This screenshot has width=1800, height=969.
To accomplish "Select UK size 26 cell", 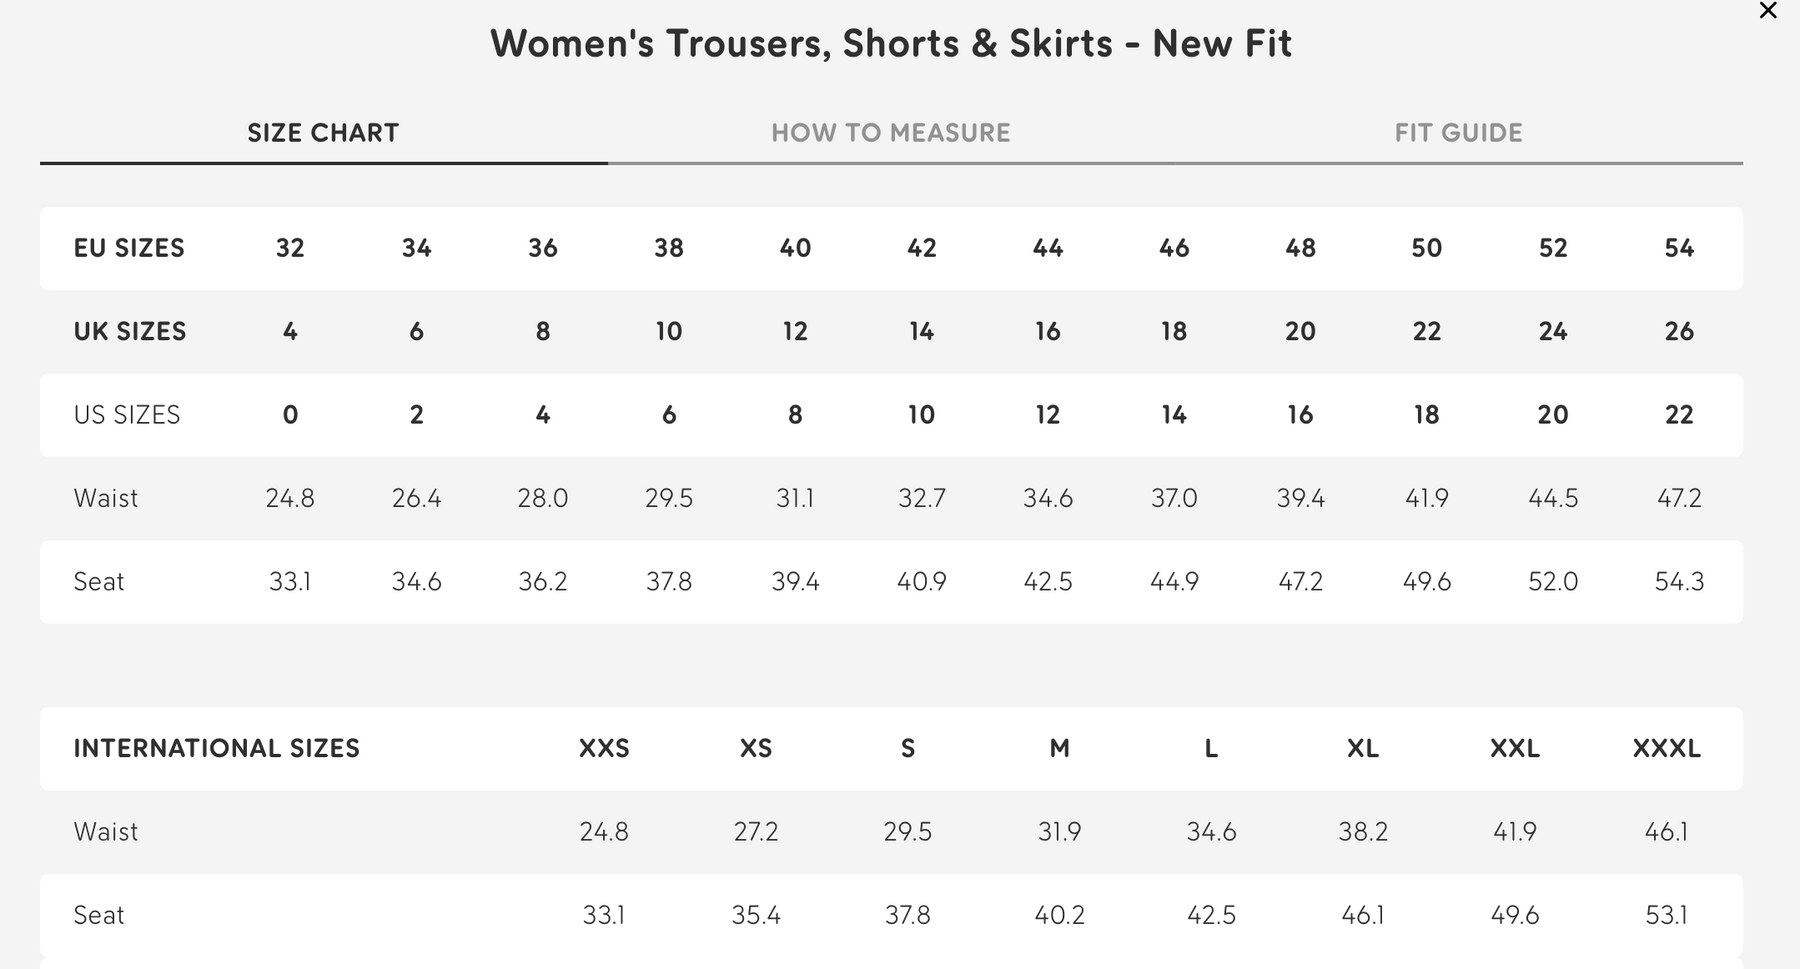I will tap(1679, 331).
